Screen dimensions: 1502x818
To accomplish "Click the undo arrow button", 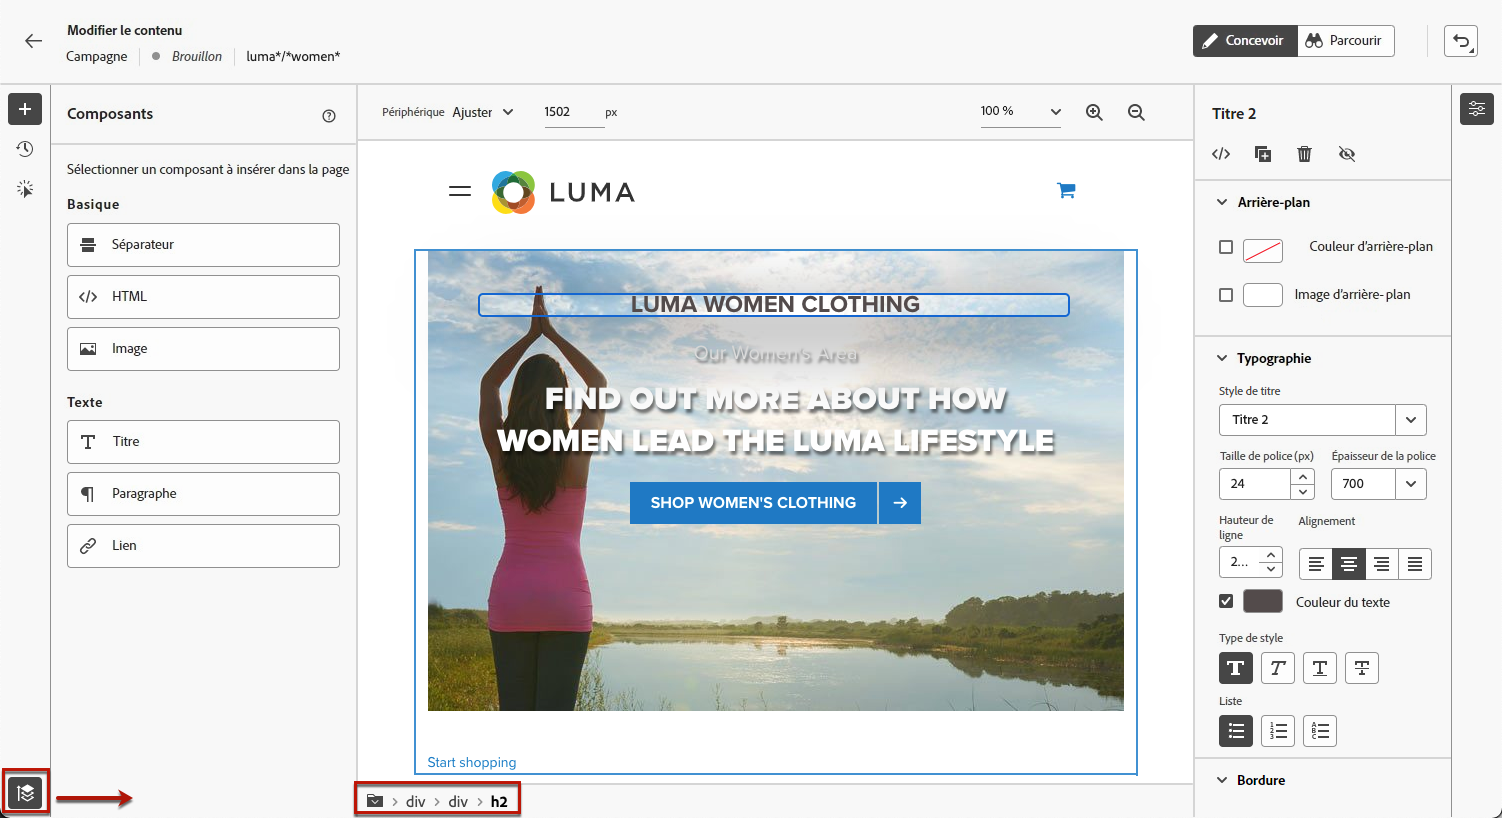I will [x=1461, y=41].
